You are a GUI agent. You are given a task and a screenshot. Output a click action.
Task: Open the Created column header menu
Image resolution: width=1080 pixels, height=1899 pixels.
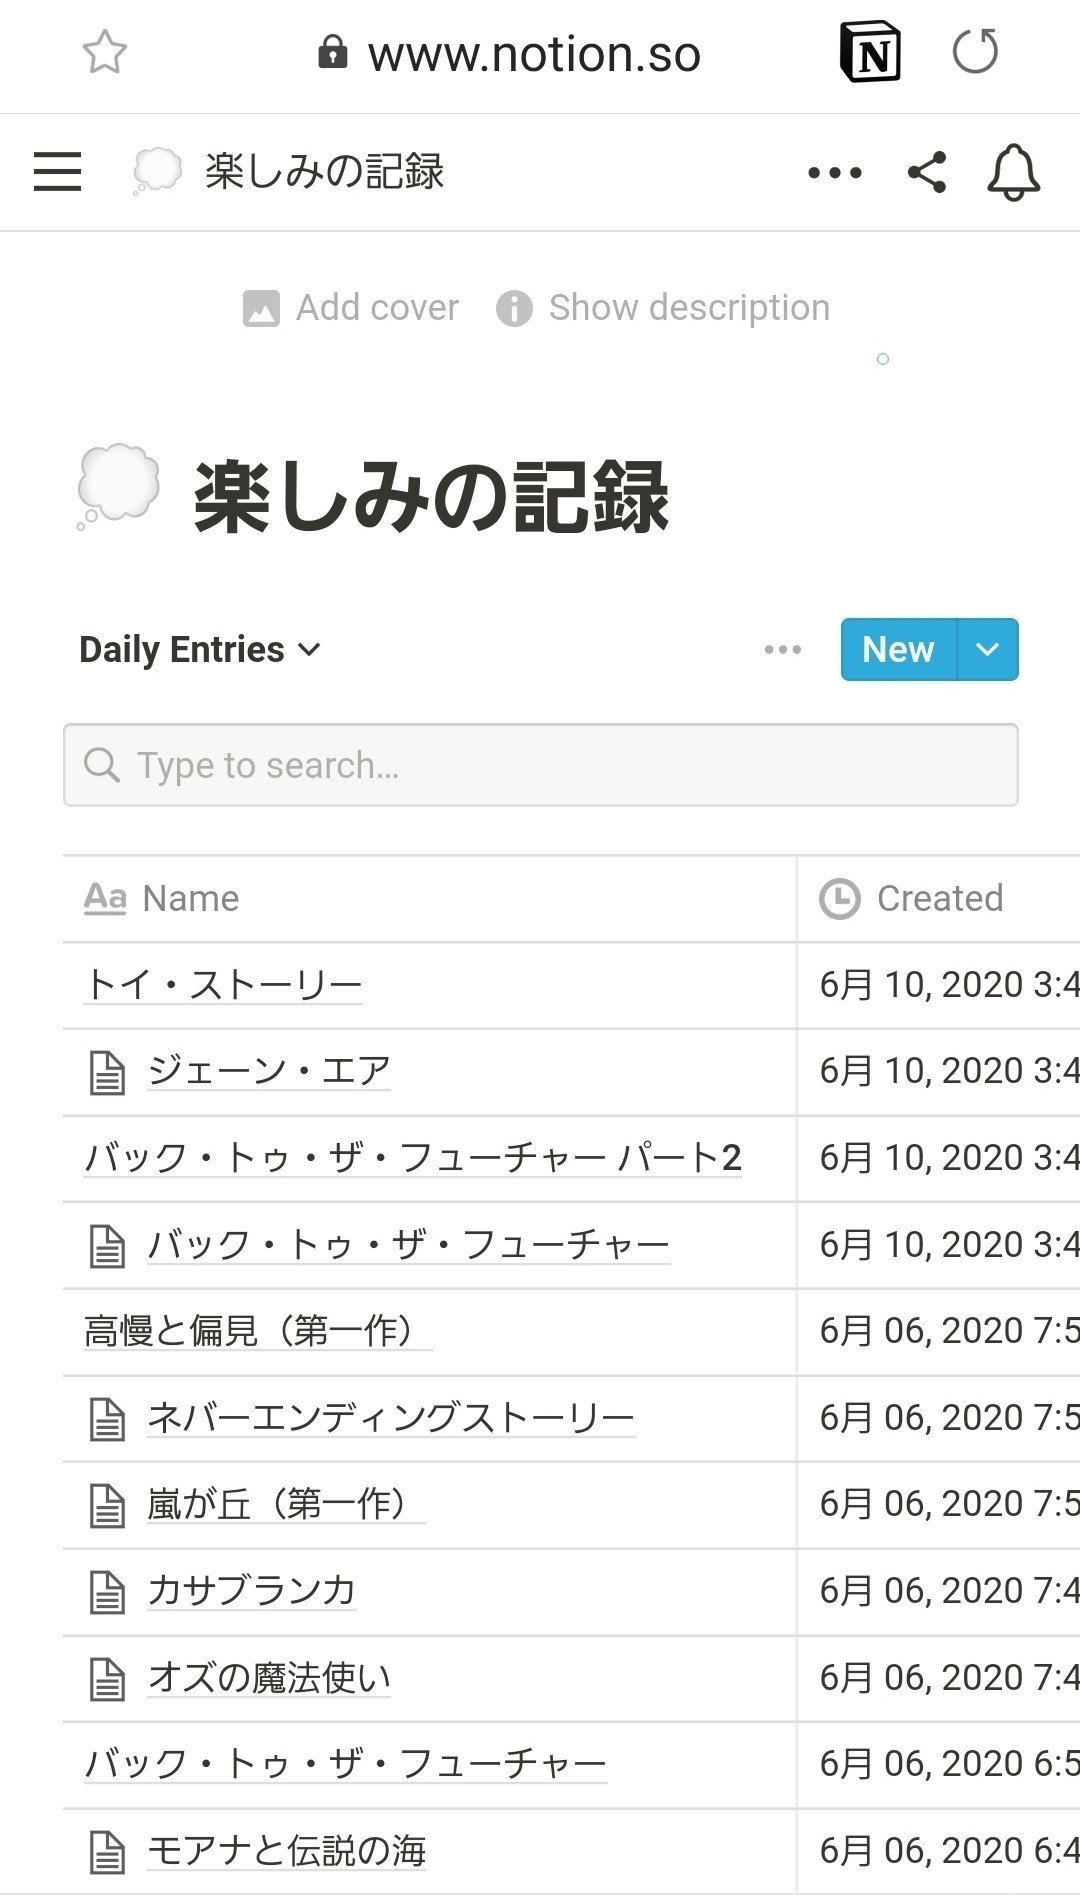939,899
